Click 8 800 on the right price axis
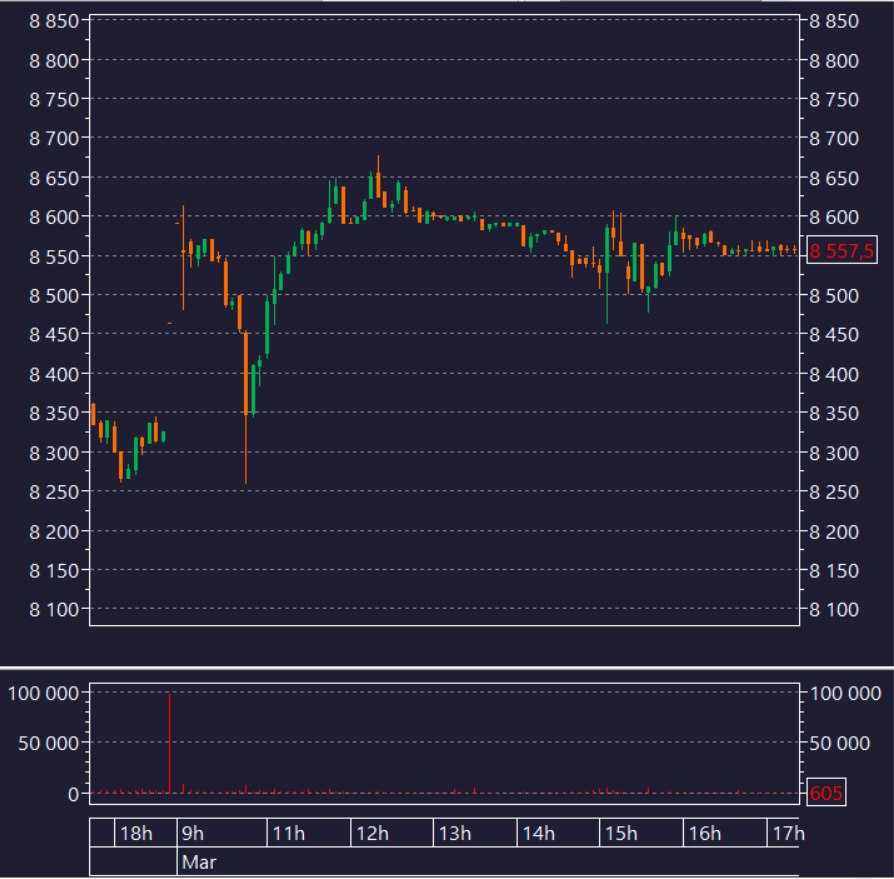 [834, 60]
